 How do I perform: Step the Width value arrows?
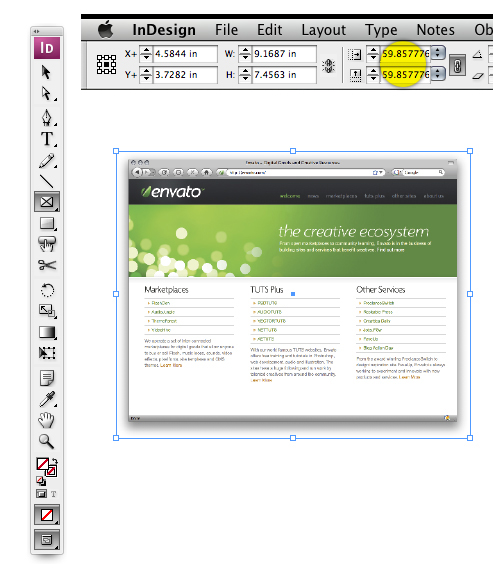(245, 54)
